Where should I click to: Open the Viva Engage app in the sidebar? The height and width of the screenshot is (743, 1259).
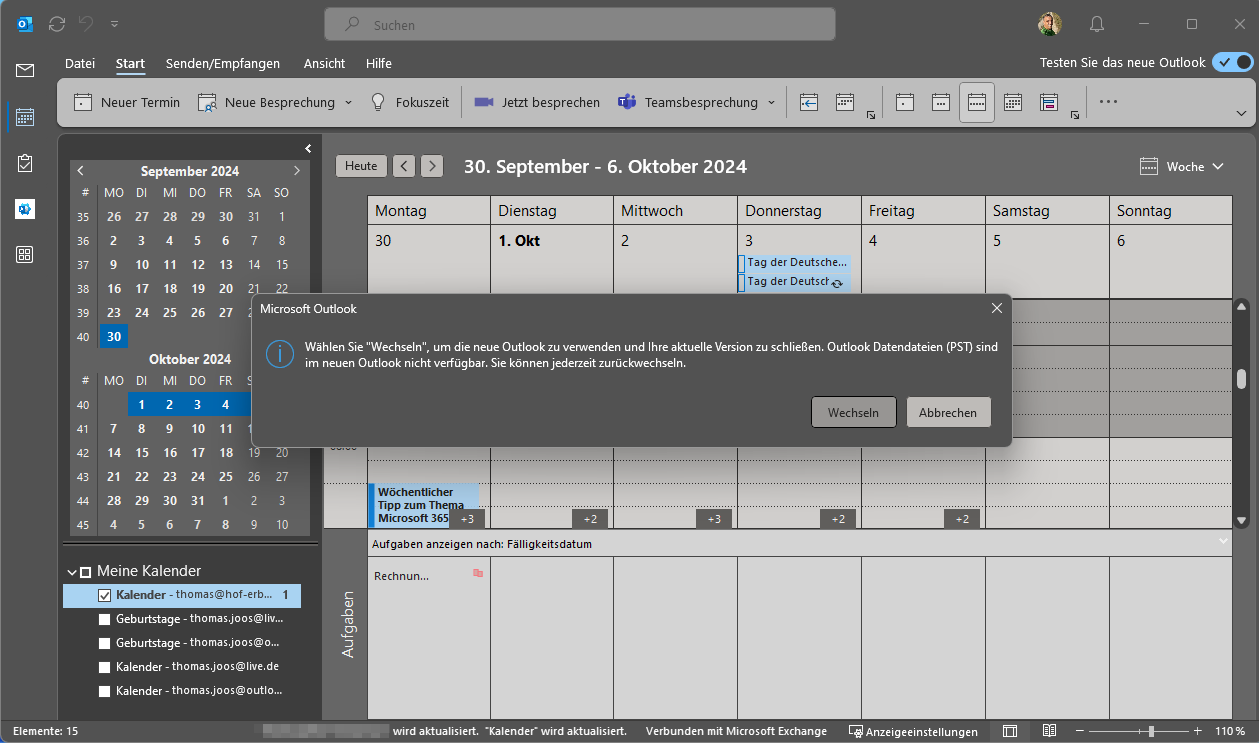point(25,209)
